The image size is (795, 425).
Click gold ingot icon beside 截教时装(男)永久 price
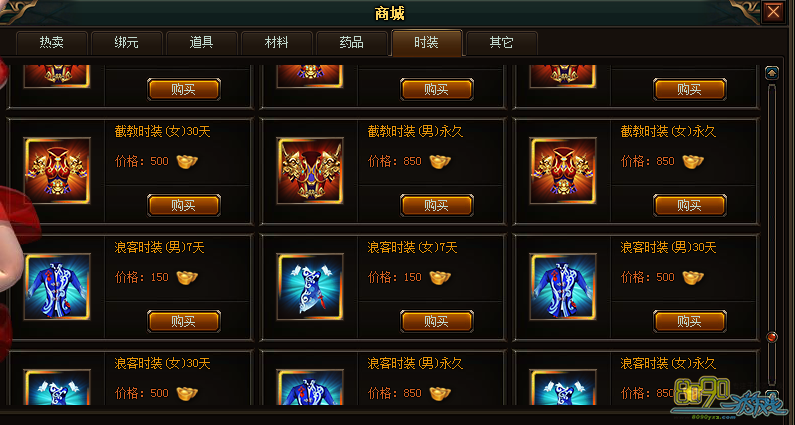coord(440,161)
